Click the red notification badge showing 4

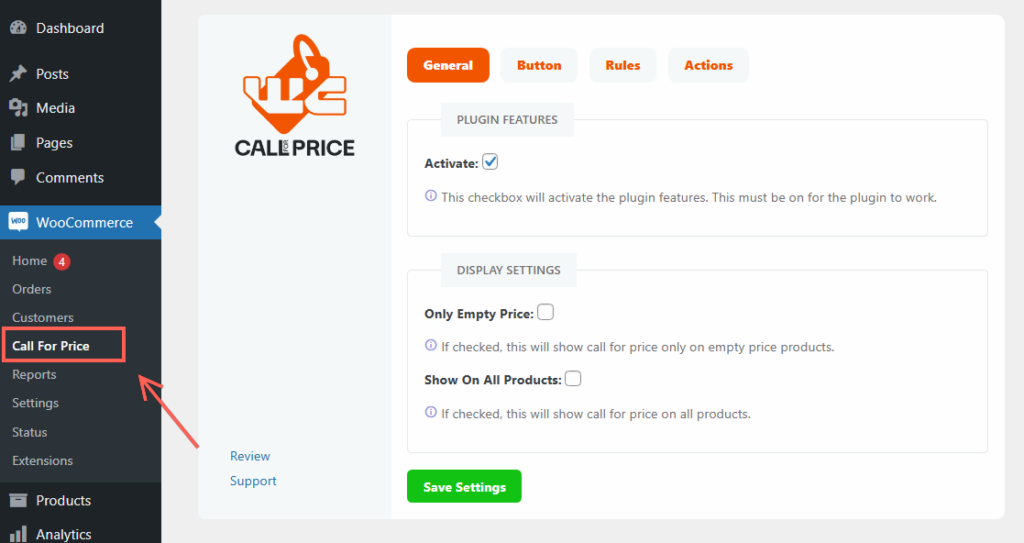click(x=61, y=261)
